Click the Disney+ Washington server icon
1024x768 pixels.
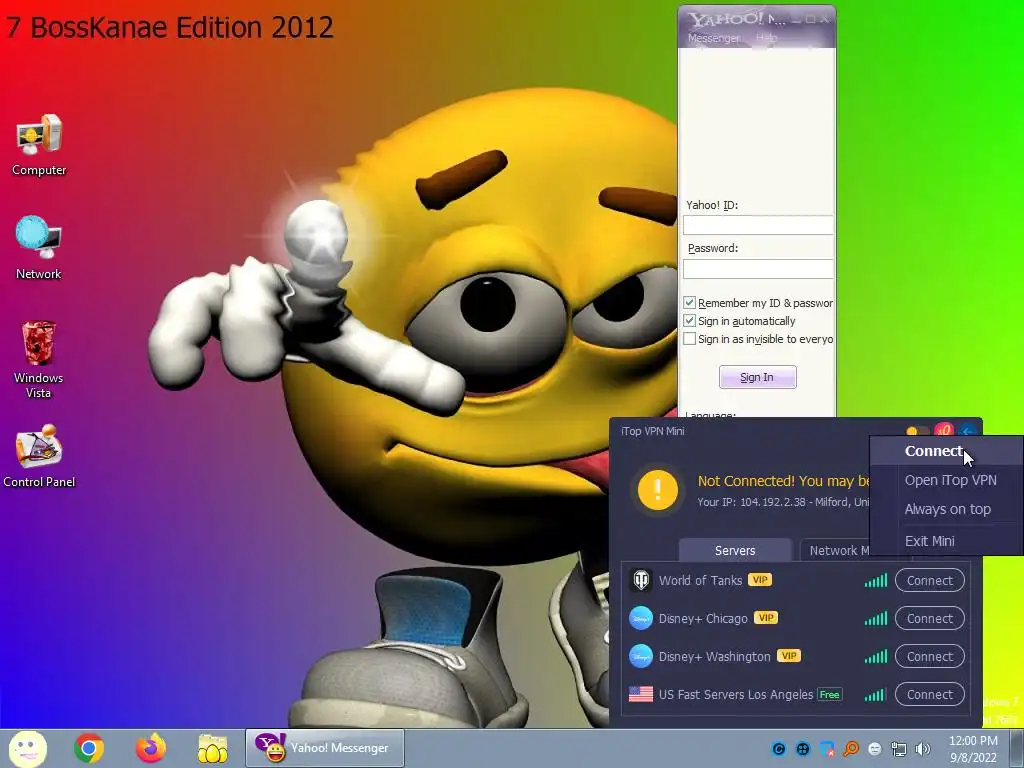click(x=641, y=656)
